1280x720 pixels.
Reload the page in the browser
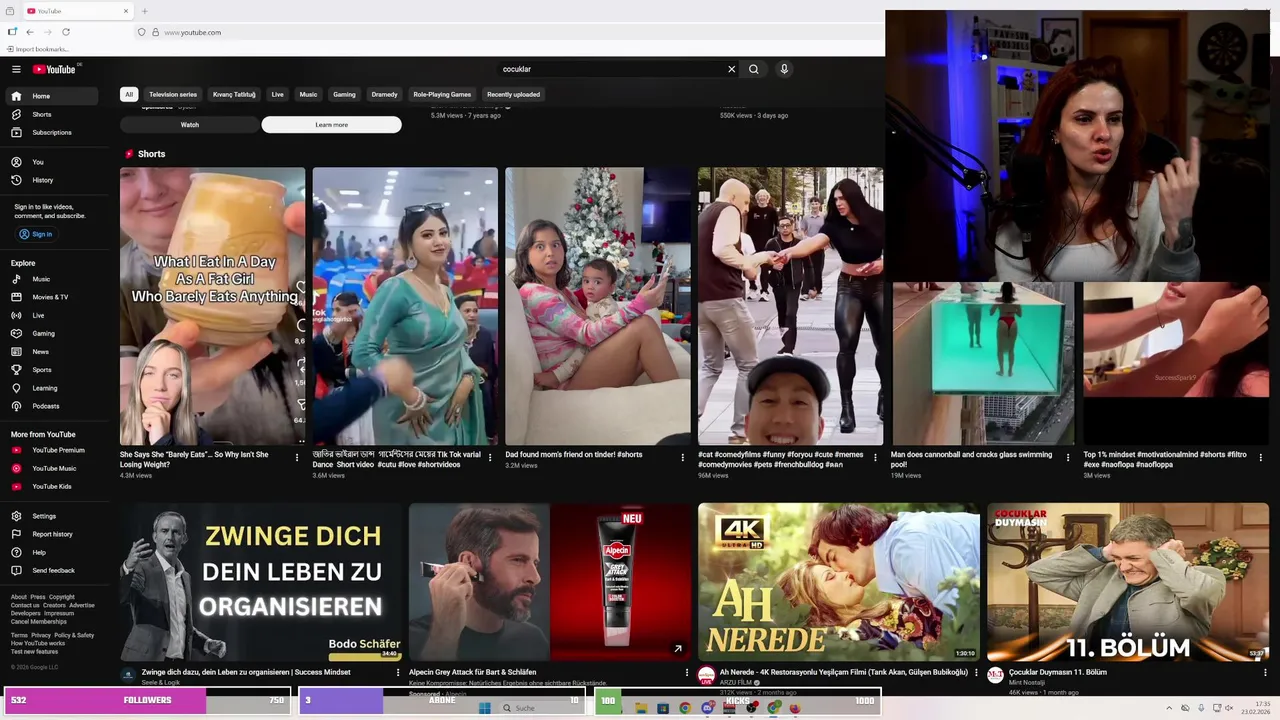coord(66,32)
